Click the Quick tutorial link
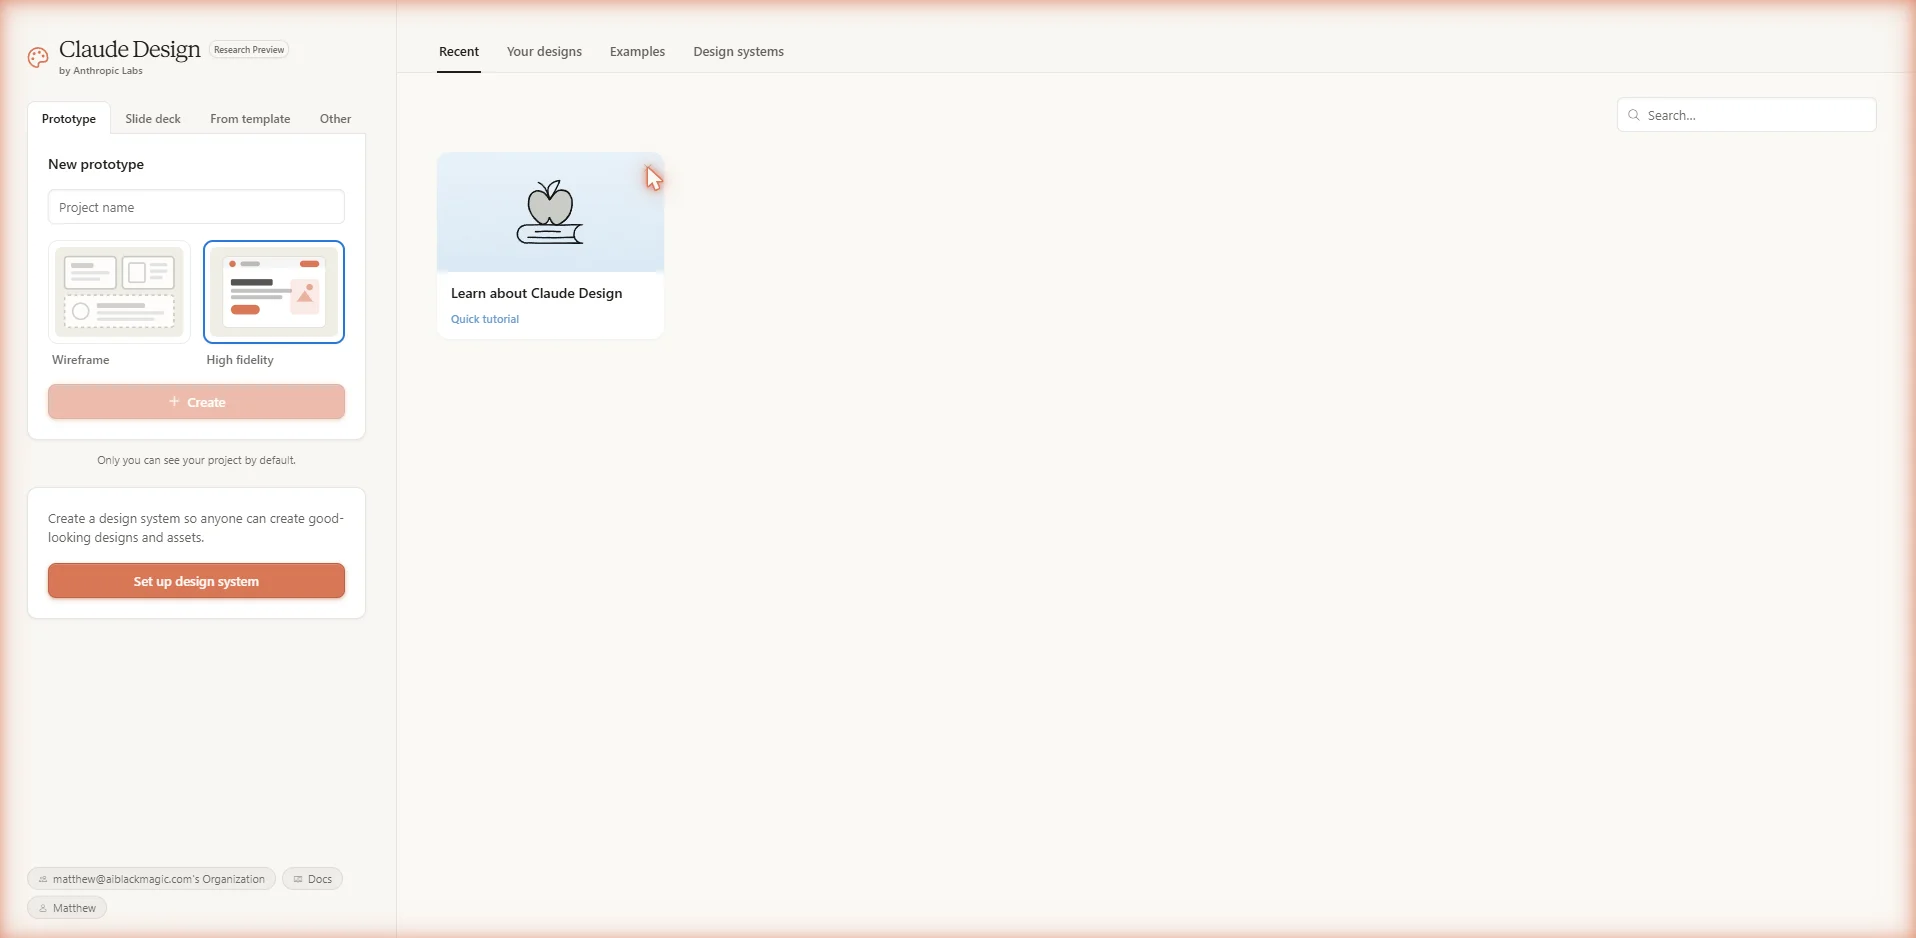 pyautogui.click(x=485, y=319)
